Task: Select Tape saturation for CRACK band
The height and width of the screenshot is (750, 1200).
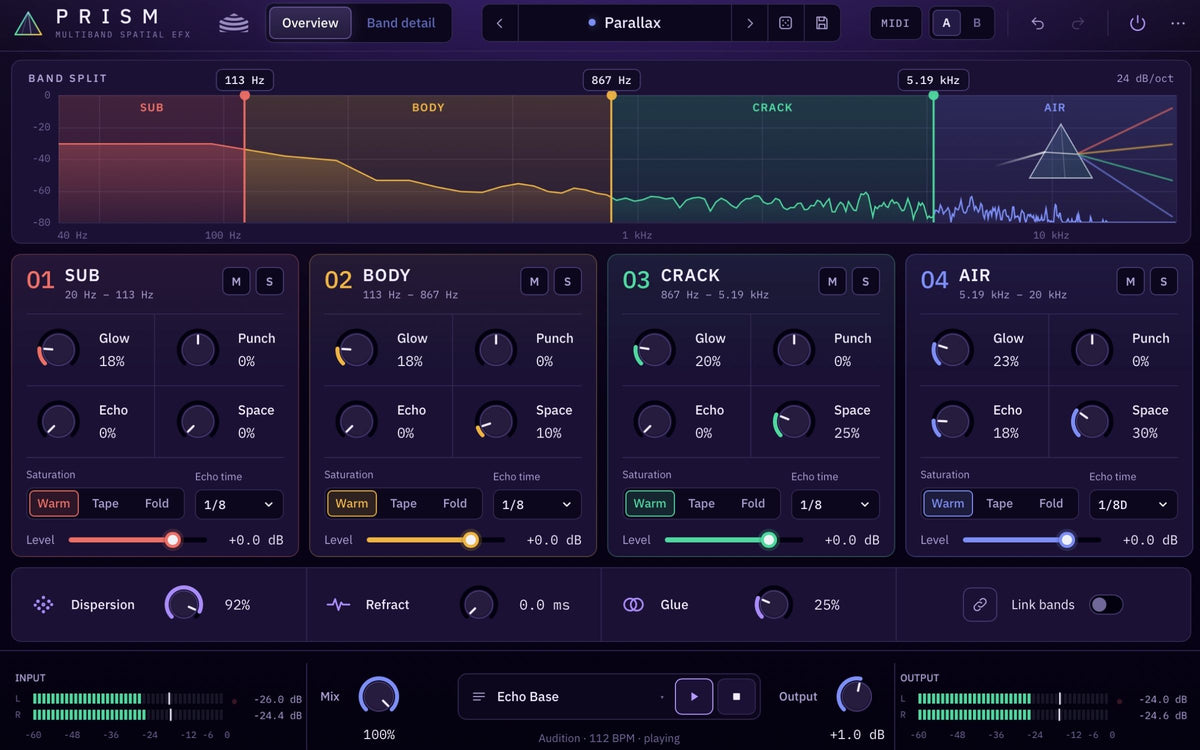Action: tap(701, 503)
